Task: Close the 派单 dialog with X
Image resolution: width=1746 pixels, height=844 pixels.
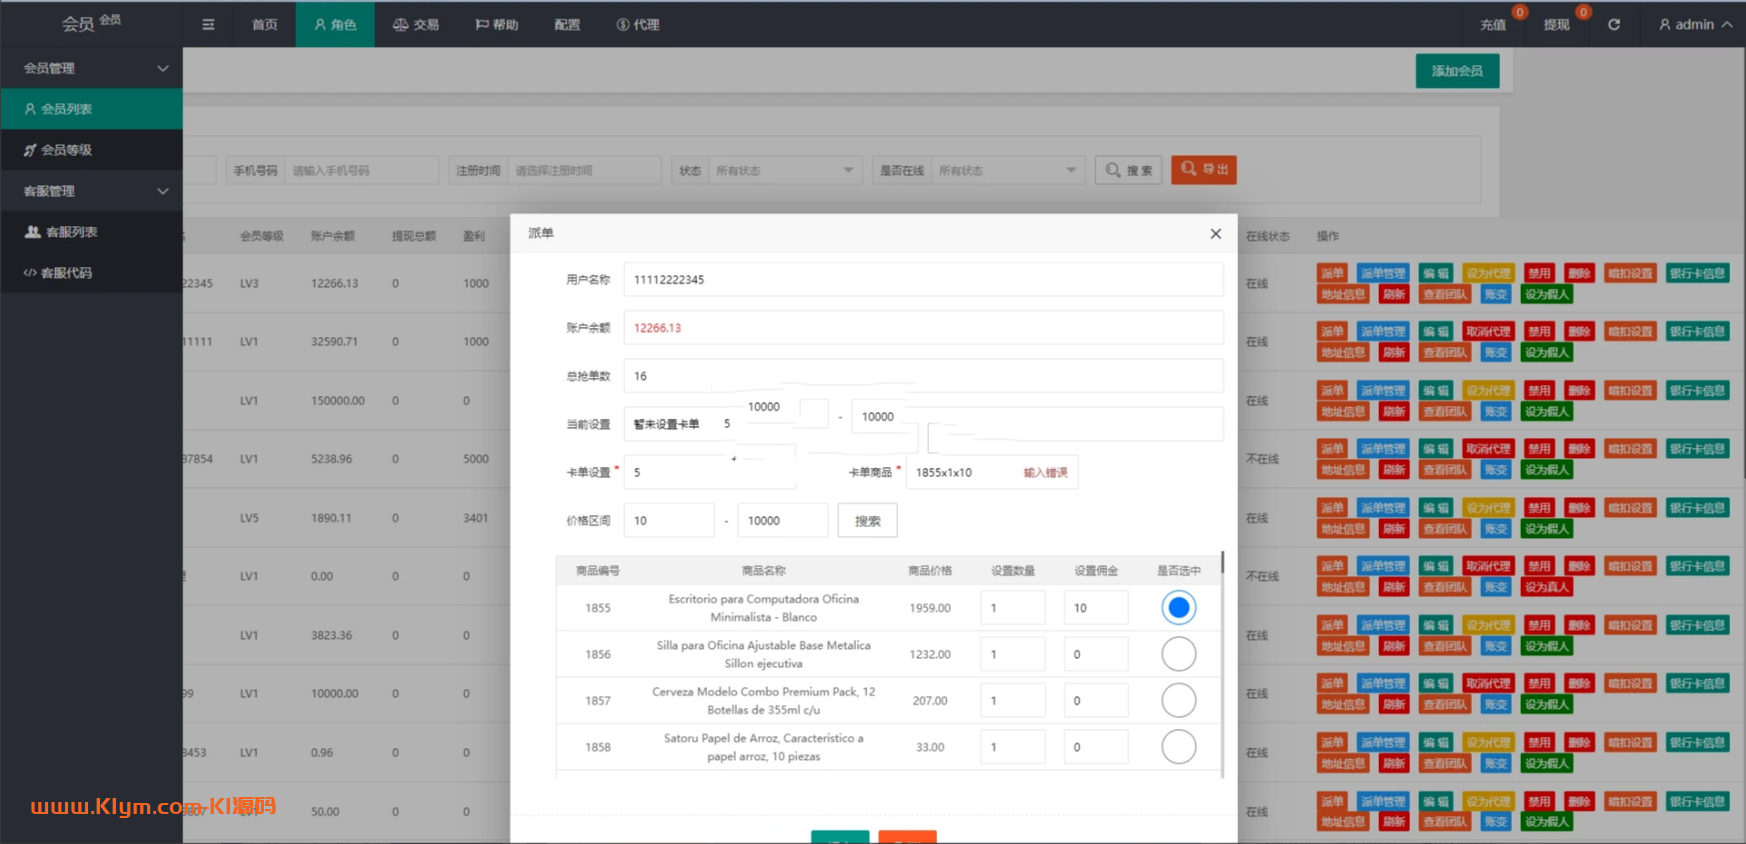Action: click(1215, 234)
